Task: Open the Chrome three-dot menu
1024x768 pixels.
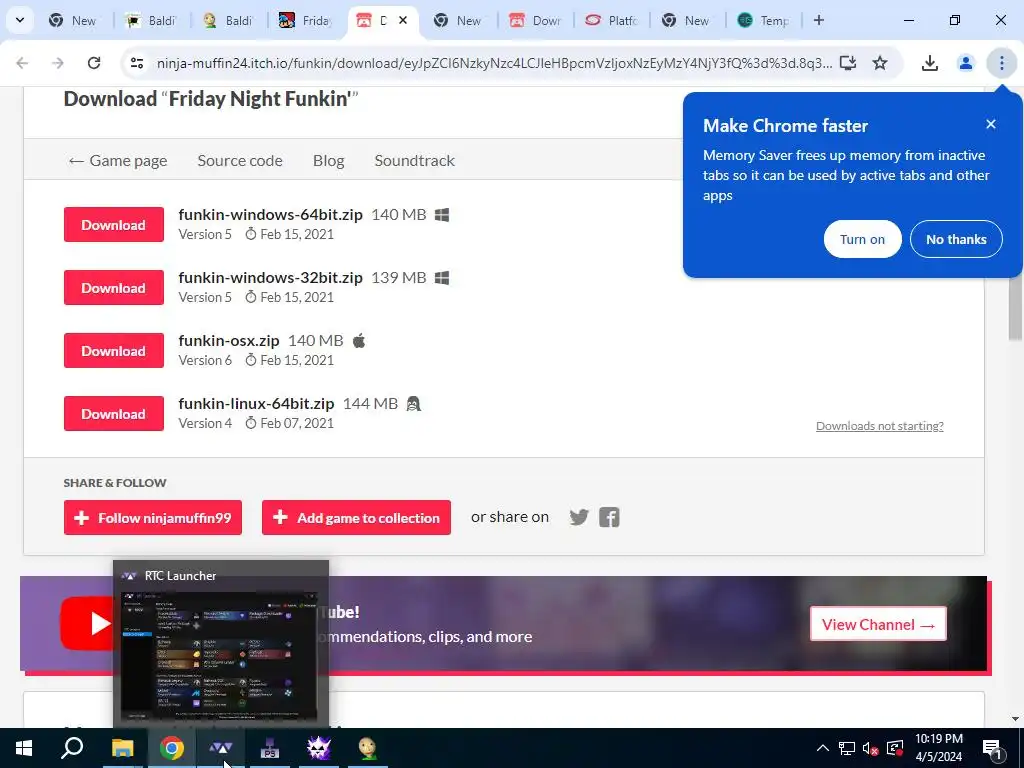Action: coord(1001,63)
